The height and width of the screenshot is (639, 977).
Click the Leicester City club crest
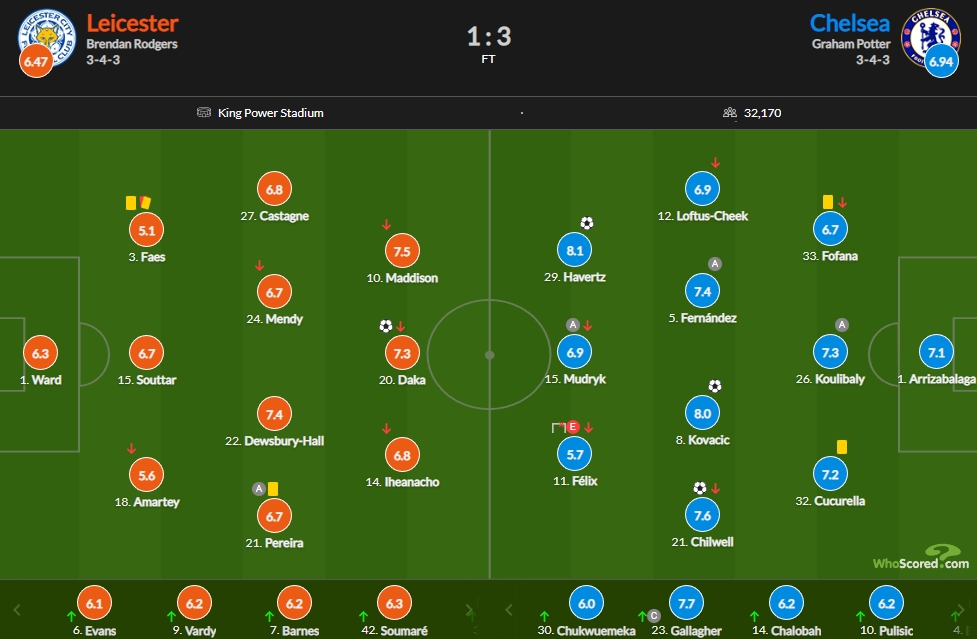48,34
